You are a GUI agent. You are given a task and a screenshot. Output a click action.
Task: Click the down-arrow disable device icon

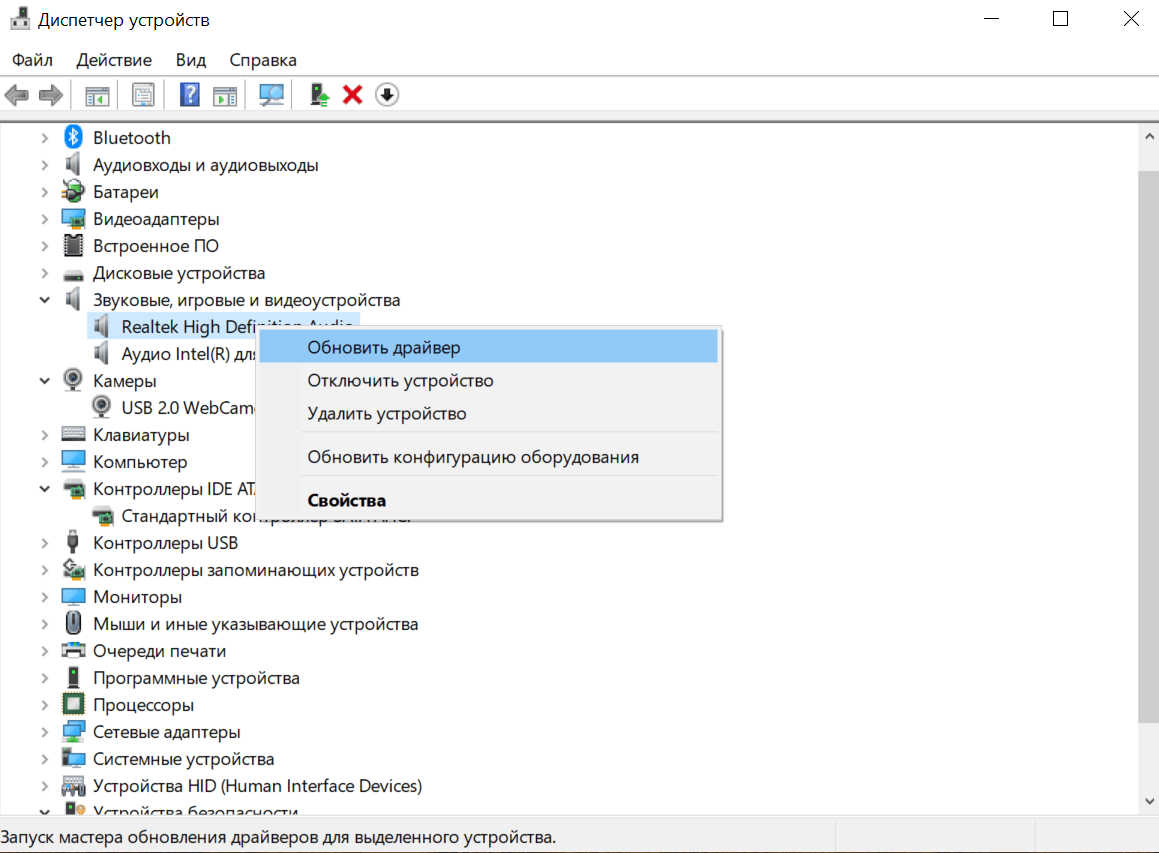coord(387,95)
